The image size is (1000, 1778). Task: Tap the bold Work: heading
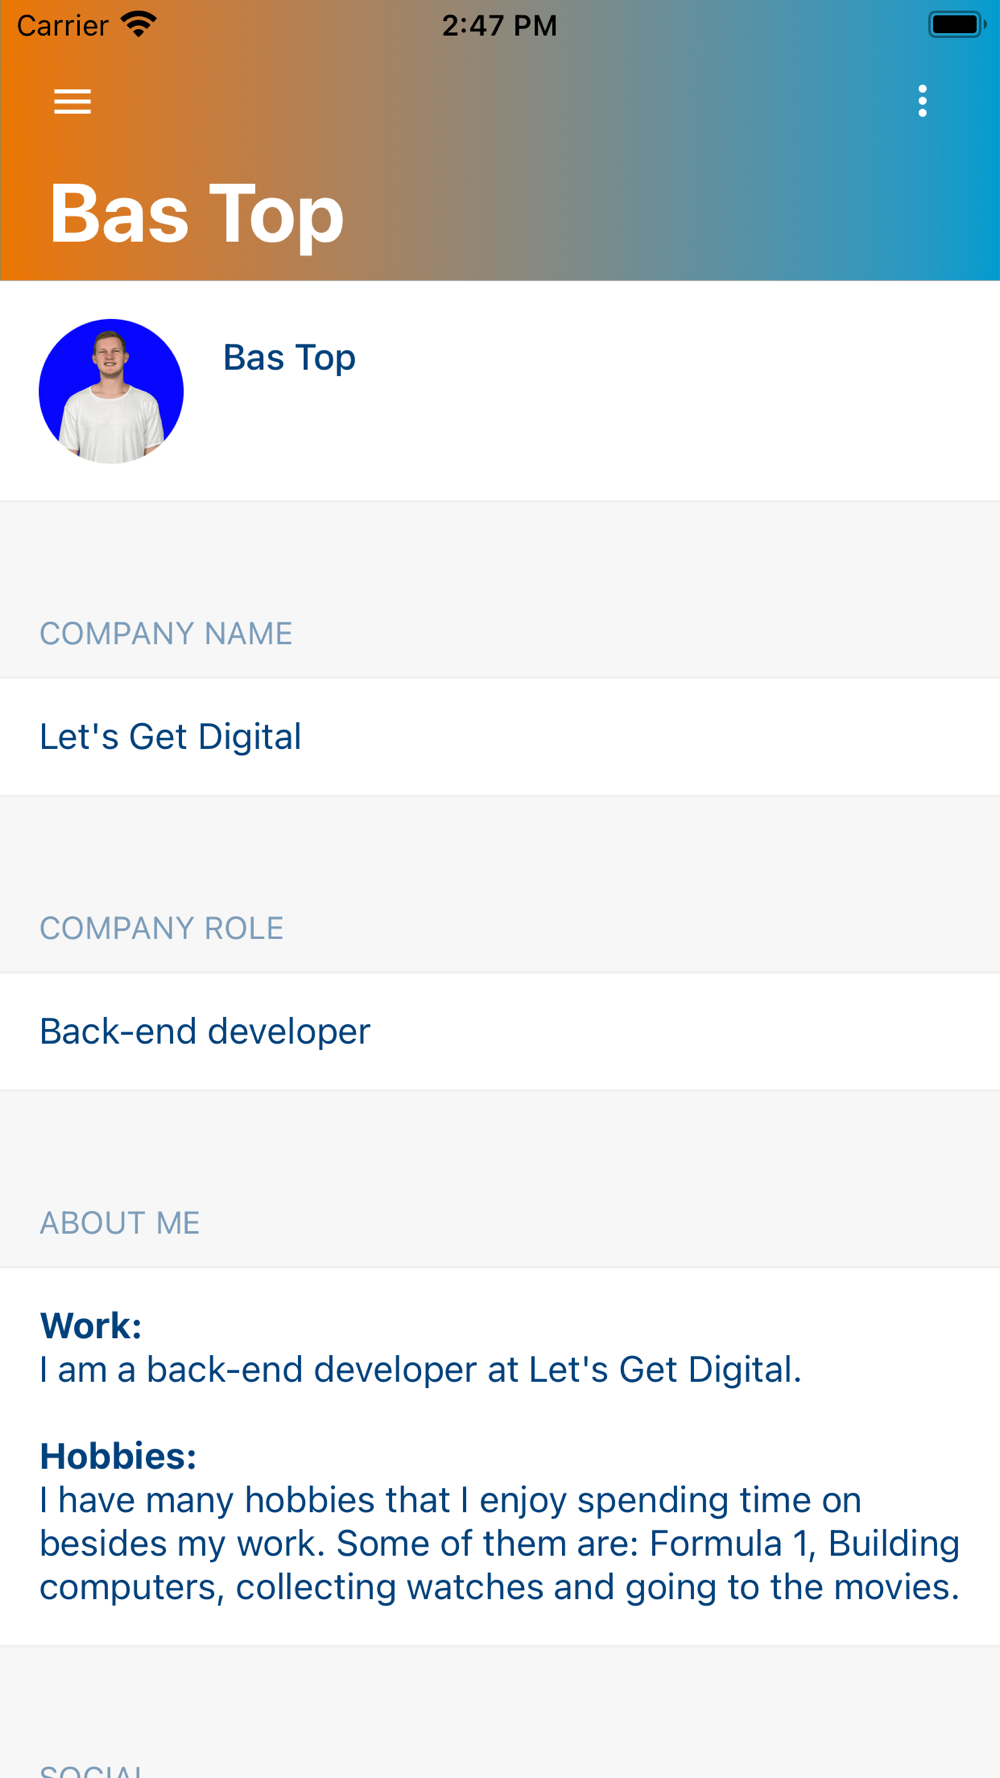click(91, 1326)
